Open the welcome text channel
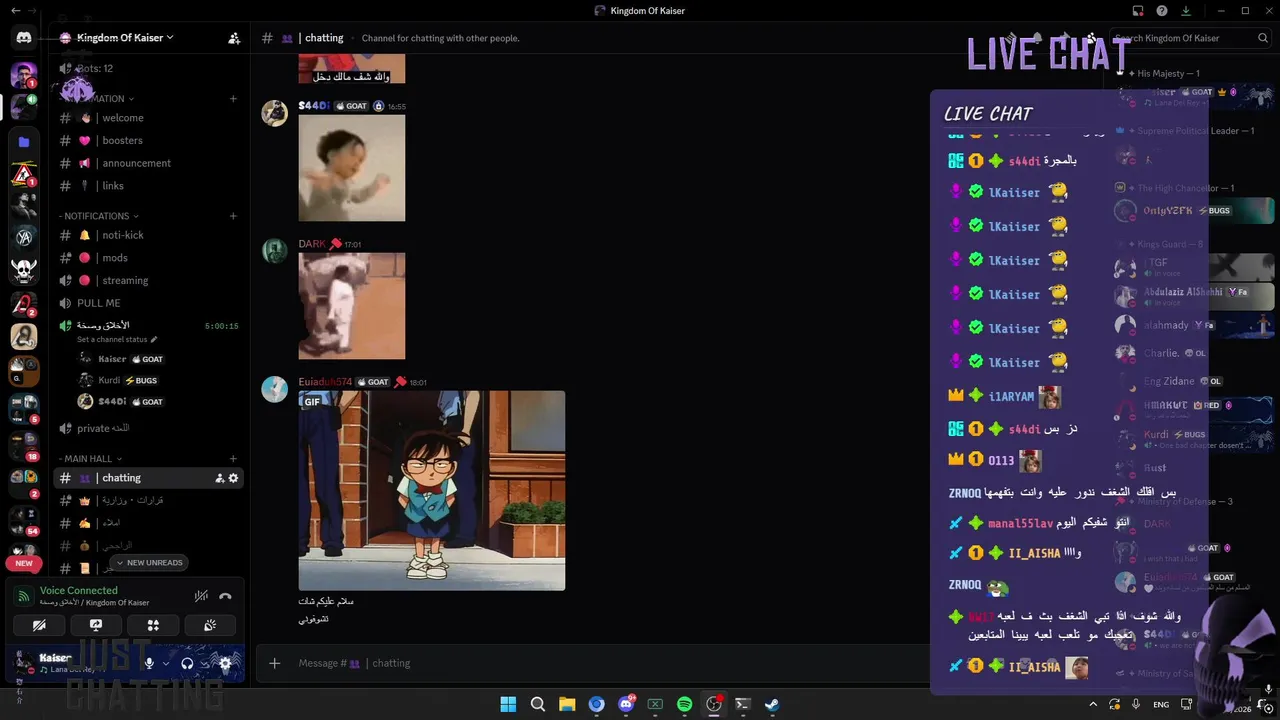 (x=150, y=118)
